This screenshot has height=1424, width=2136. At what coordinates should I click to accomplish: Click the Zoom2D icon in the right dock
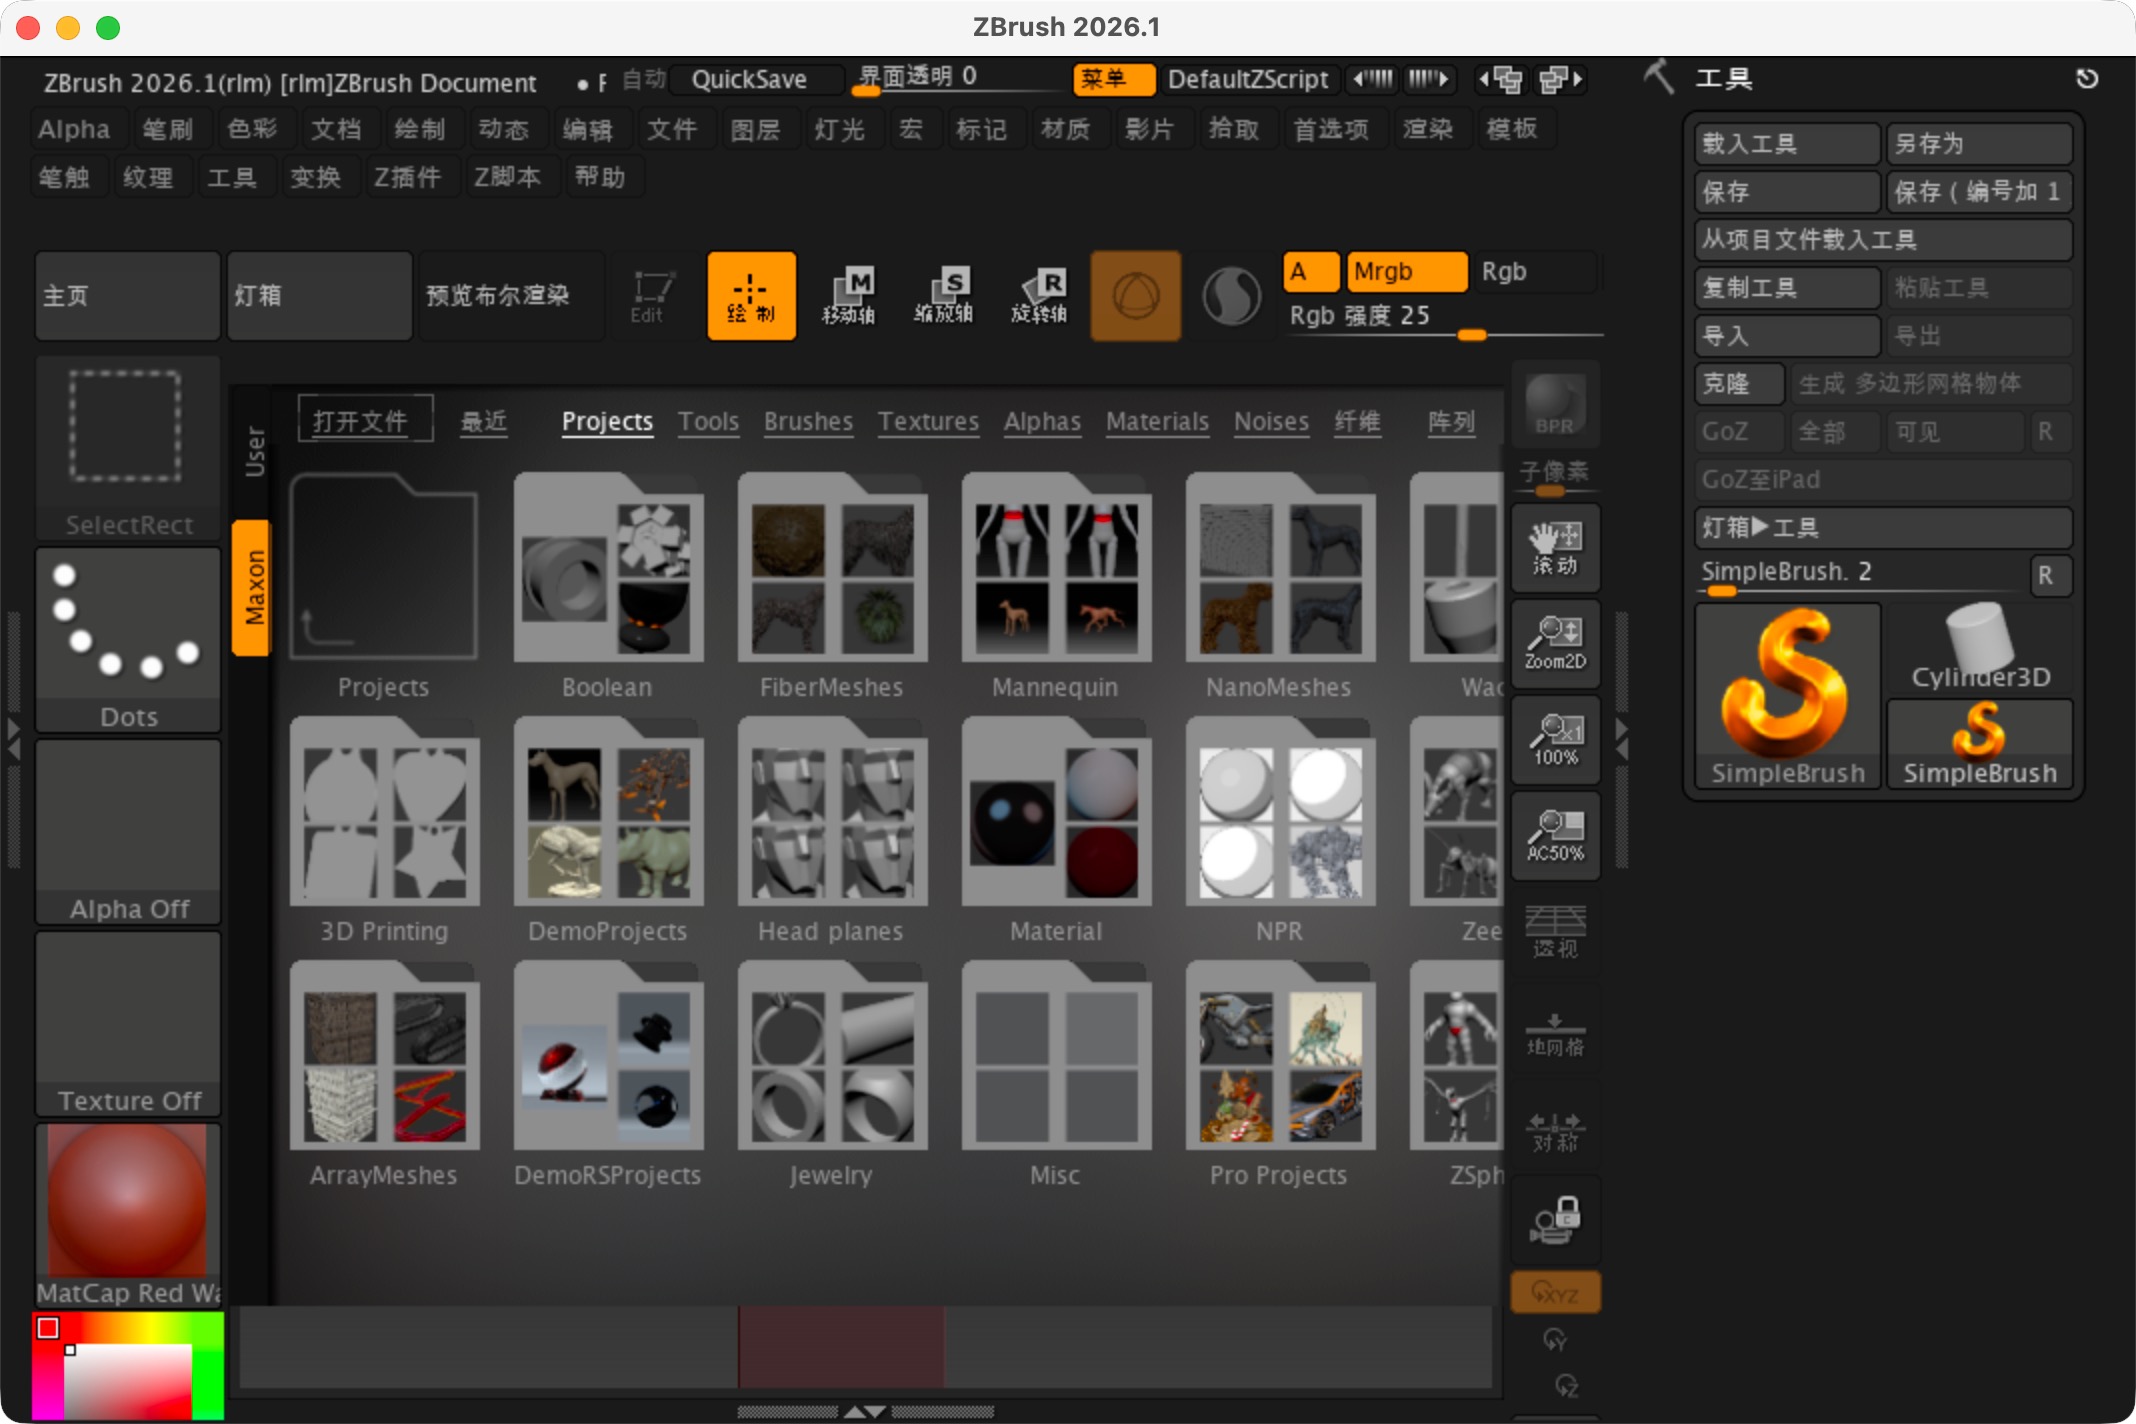click(1555, 644)
